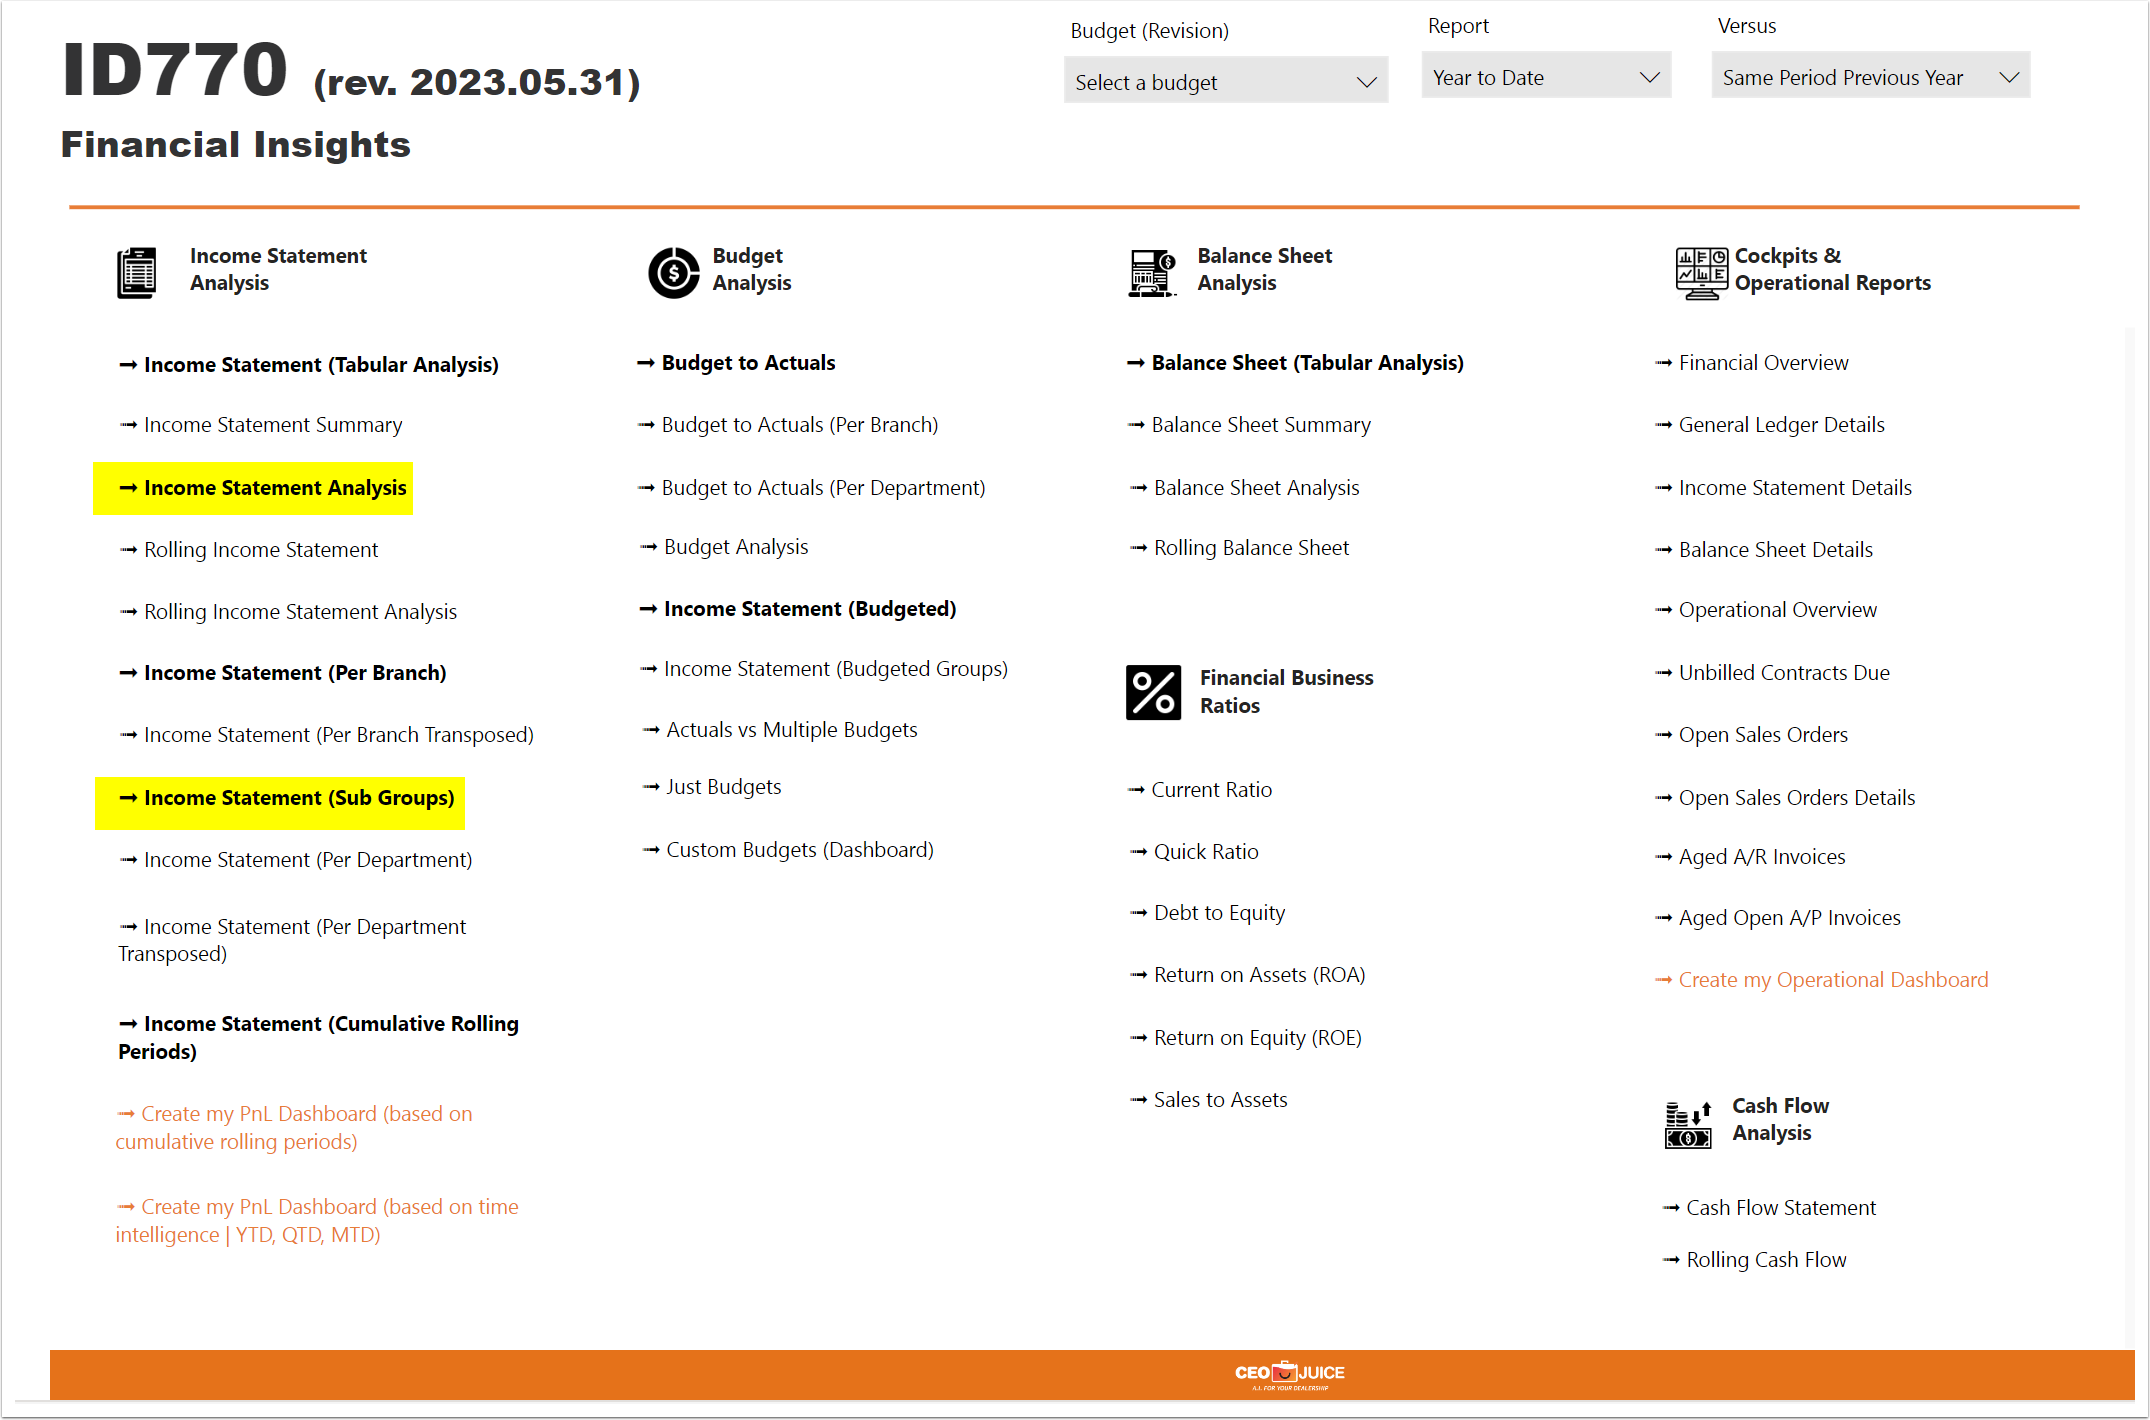The image size is (2150, 1420).
Task: Click the Financial Business Ratios percent icon
Action: [x=1153, y=692]
